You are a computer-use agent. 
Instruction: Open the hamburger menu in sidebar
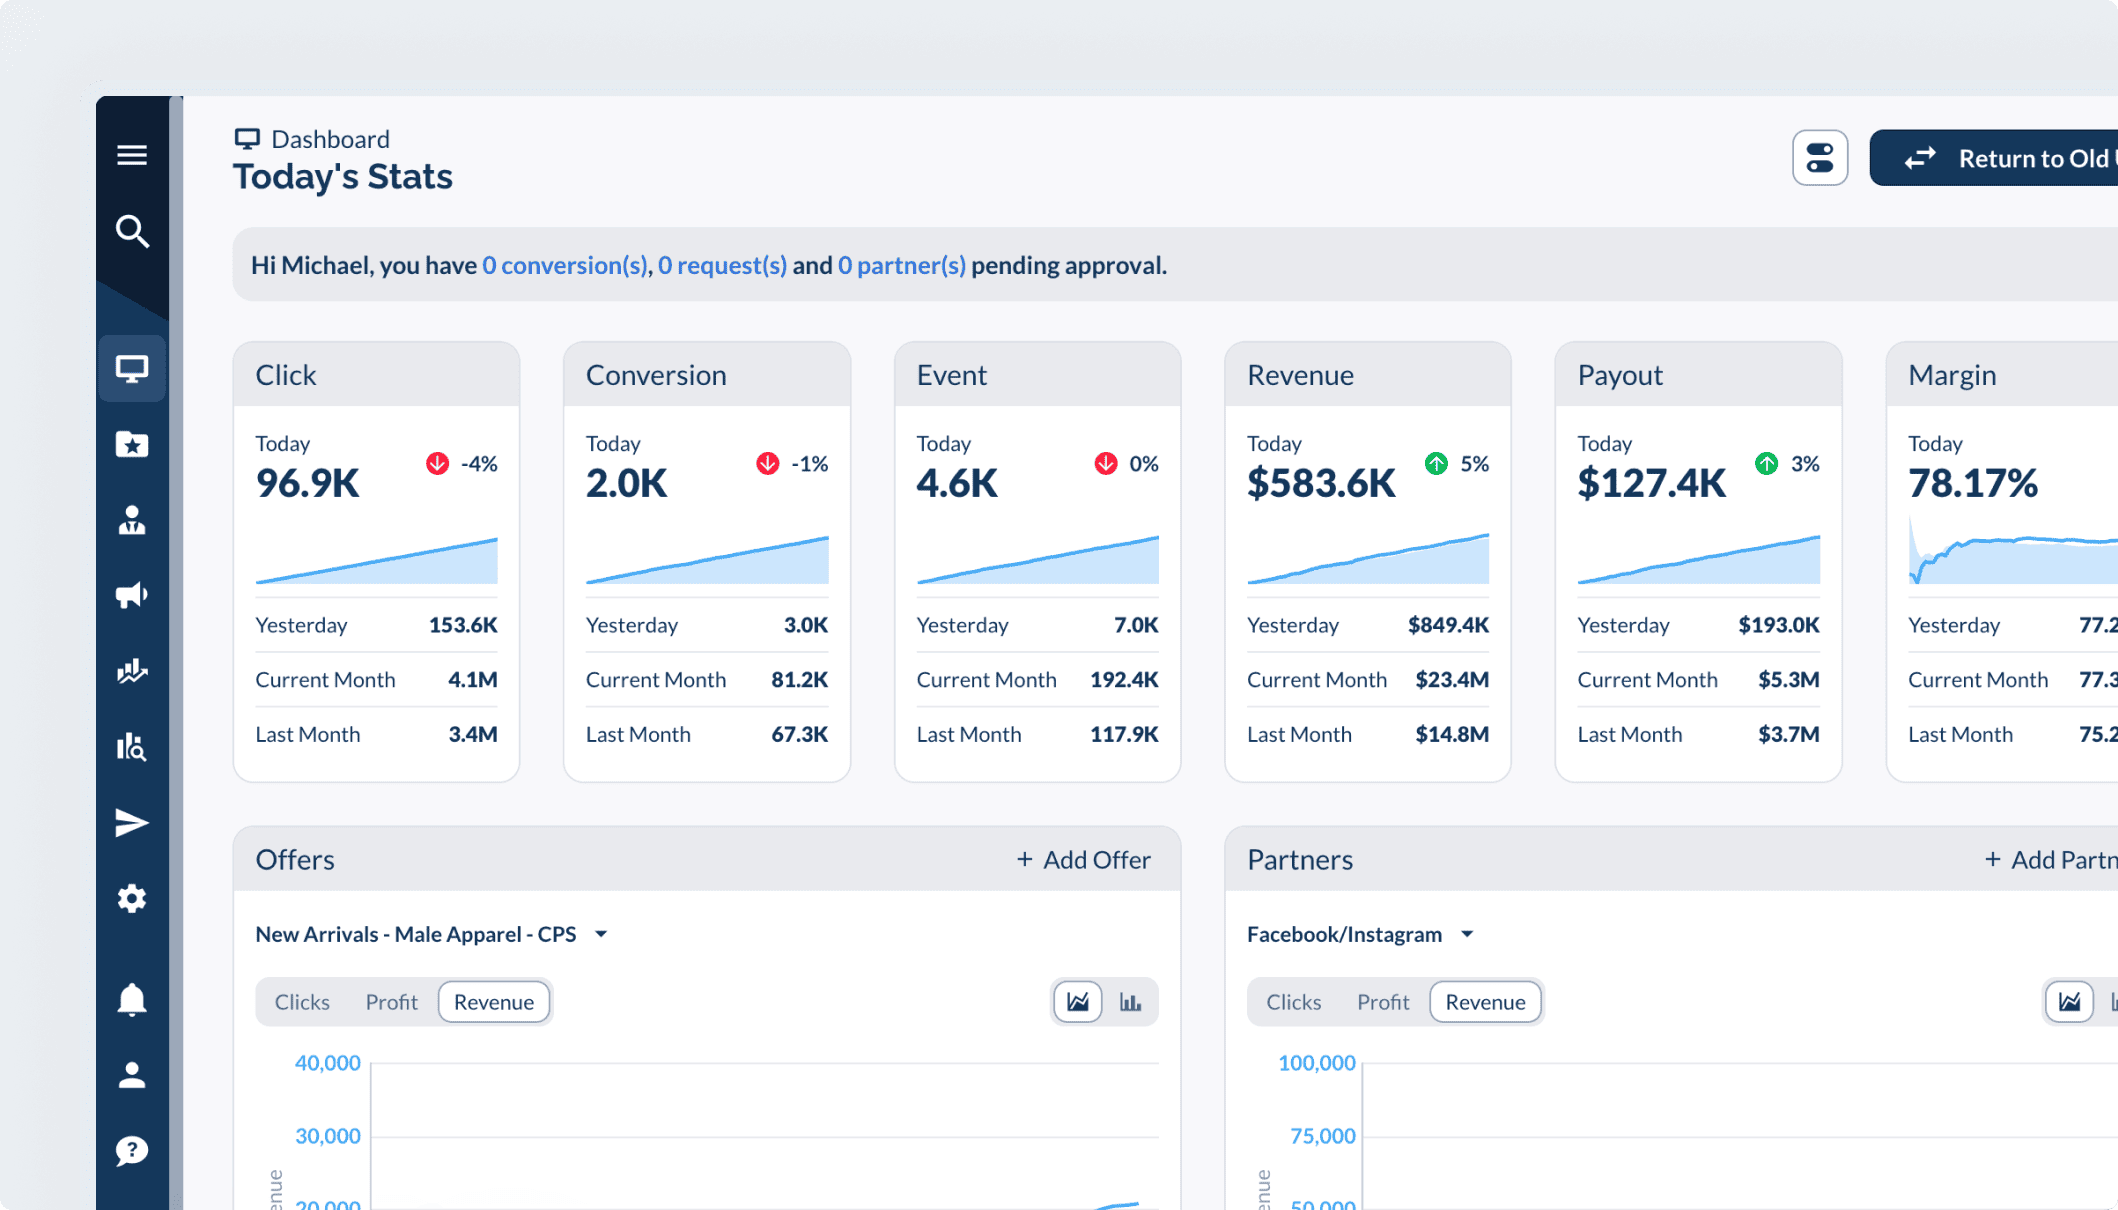132,155
